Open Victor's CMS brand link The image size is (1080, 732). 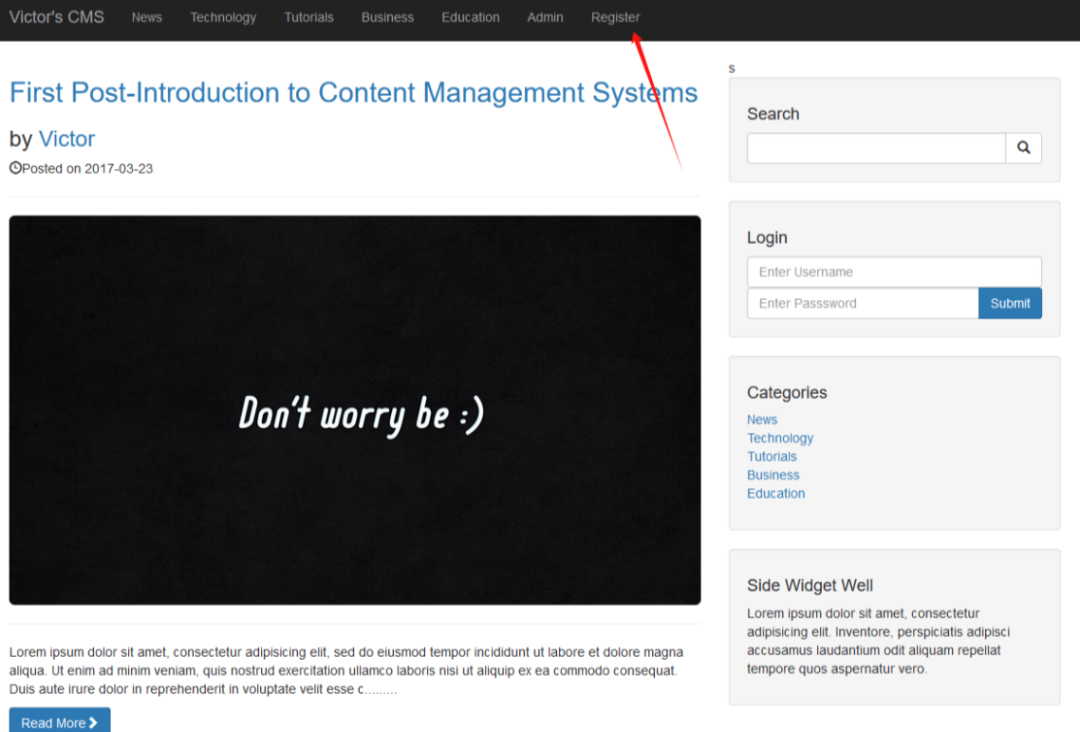[x=57, y=17]
